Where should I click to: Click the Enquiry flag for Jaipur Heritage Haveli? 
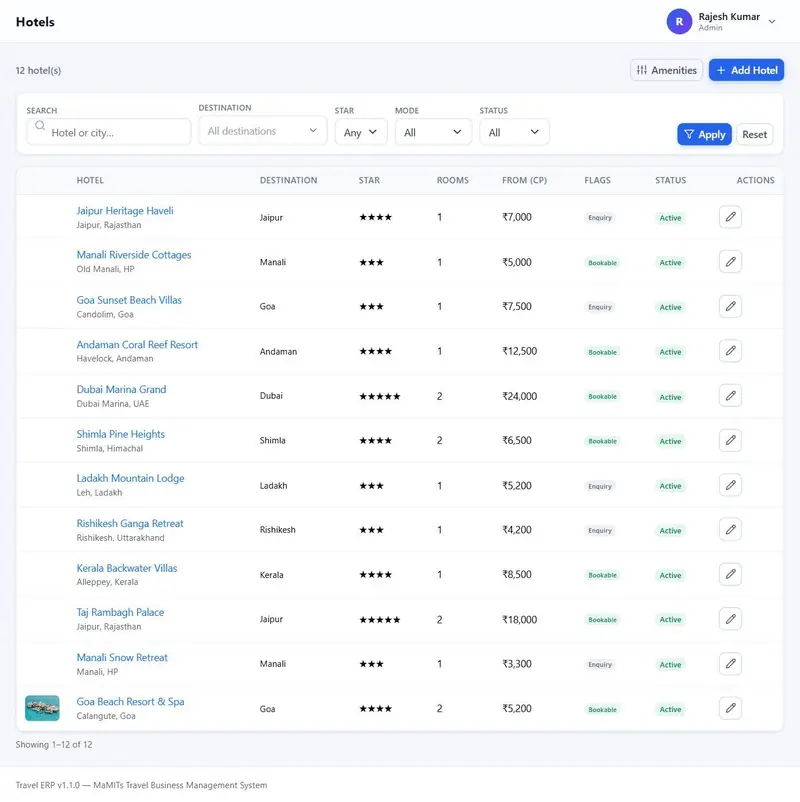(x=600, y=217)
